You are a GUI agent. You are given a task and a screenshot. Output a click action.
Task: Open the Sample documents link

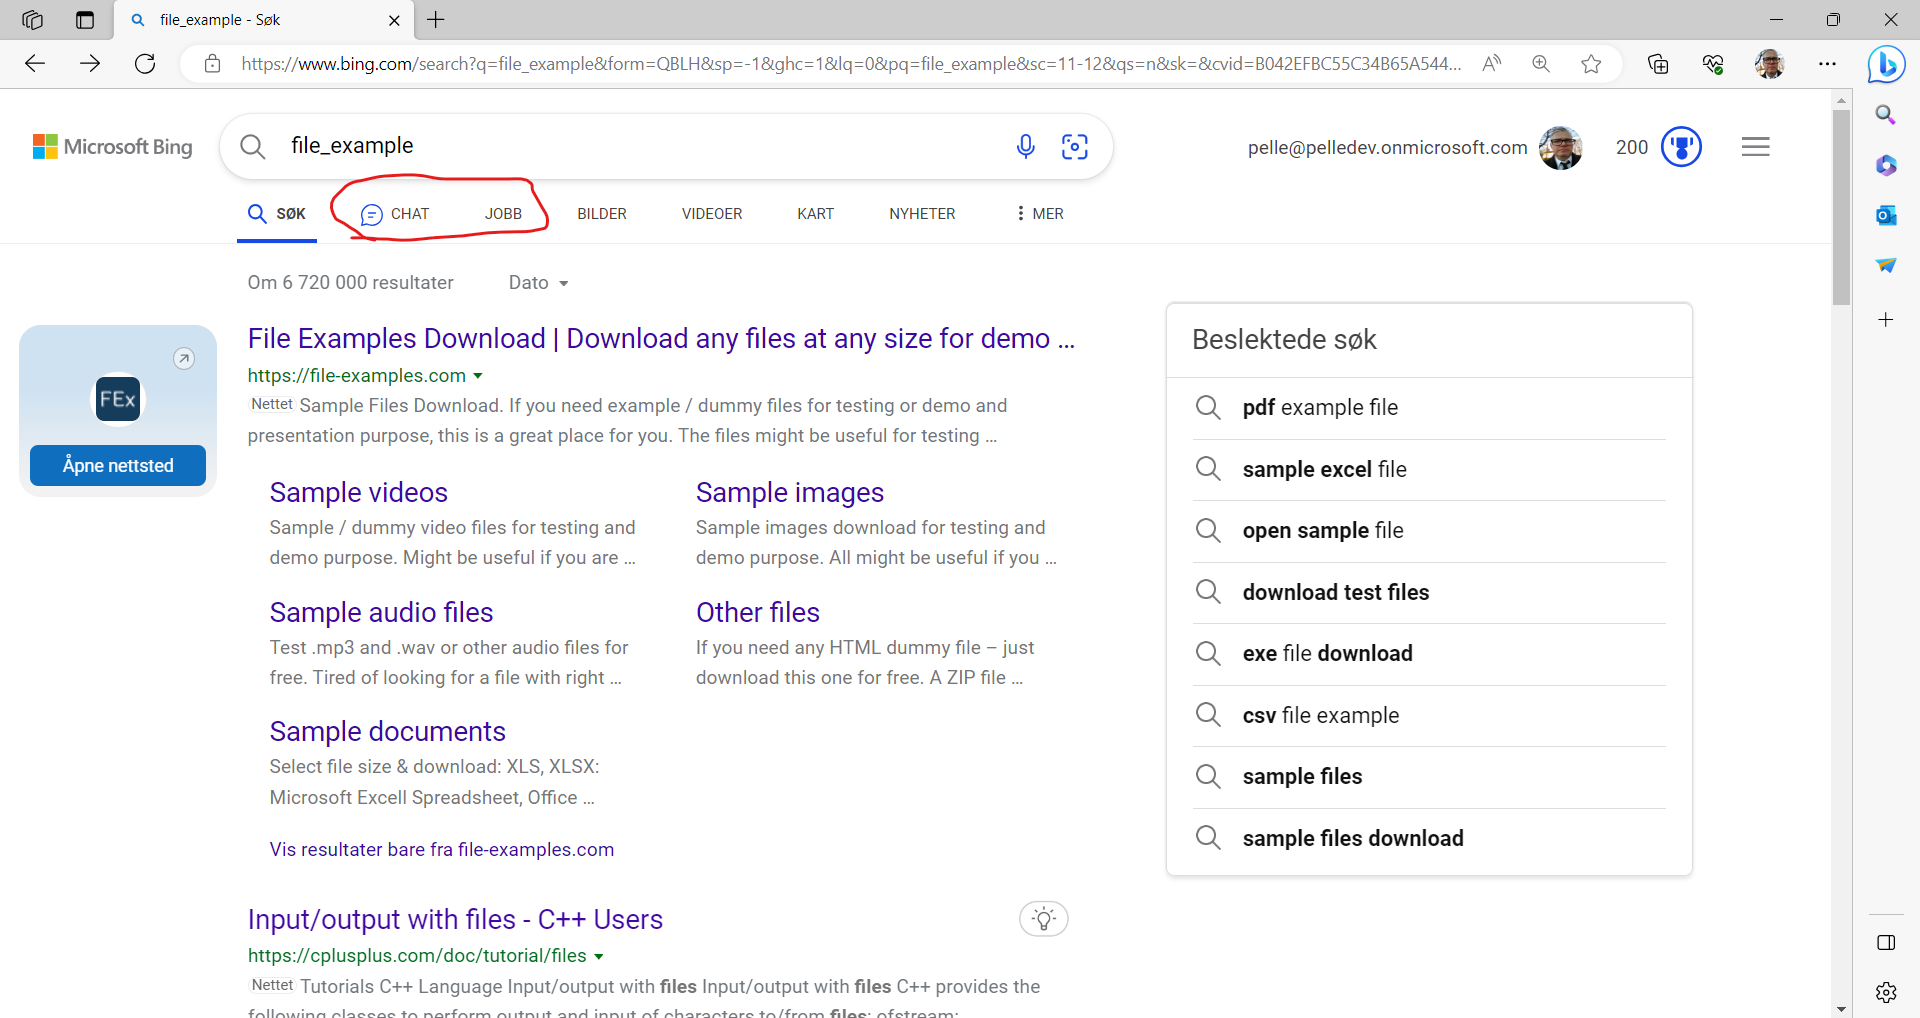coord(387,732)
